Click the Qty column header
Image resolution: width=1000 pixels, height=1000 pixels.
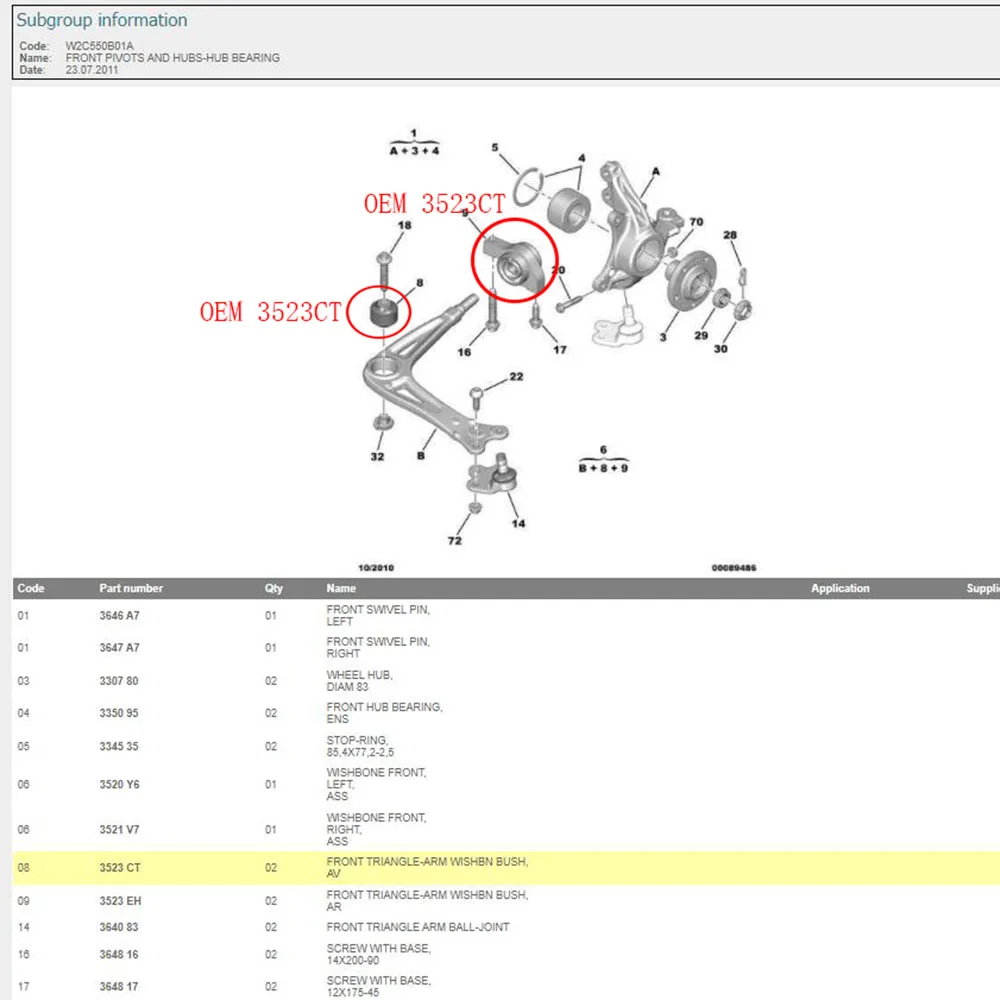pos(274,588)
